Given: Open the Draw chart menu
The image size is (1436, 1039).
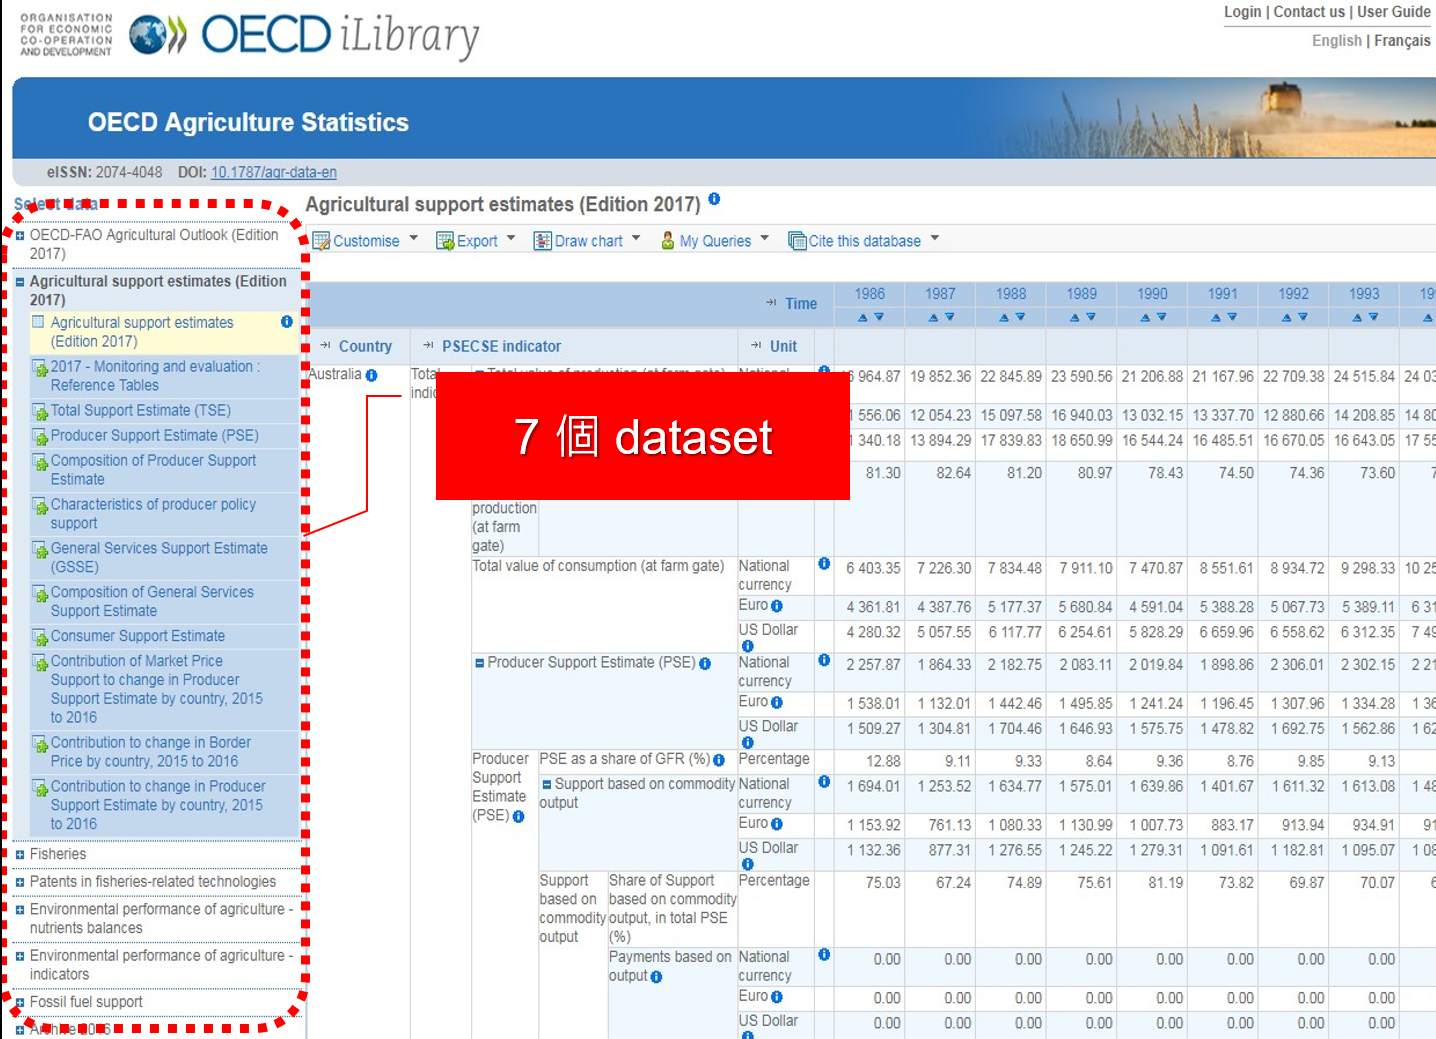Looking at the screenshot, I should (587, 241).
